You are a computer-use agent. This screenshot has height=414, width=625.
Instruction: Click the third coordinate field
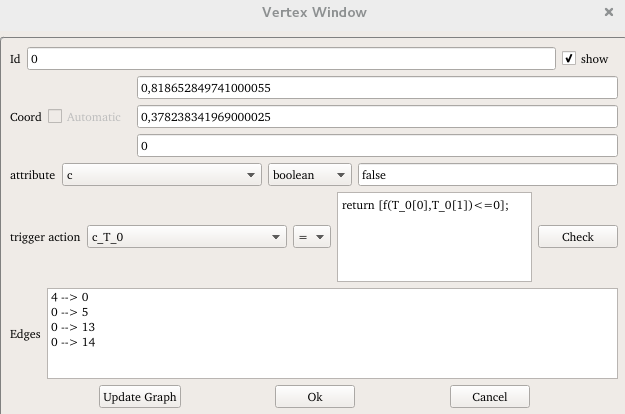376,146
